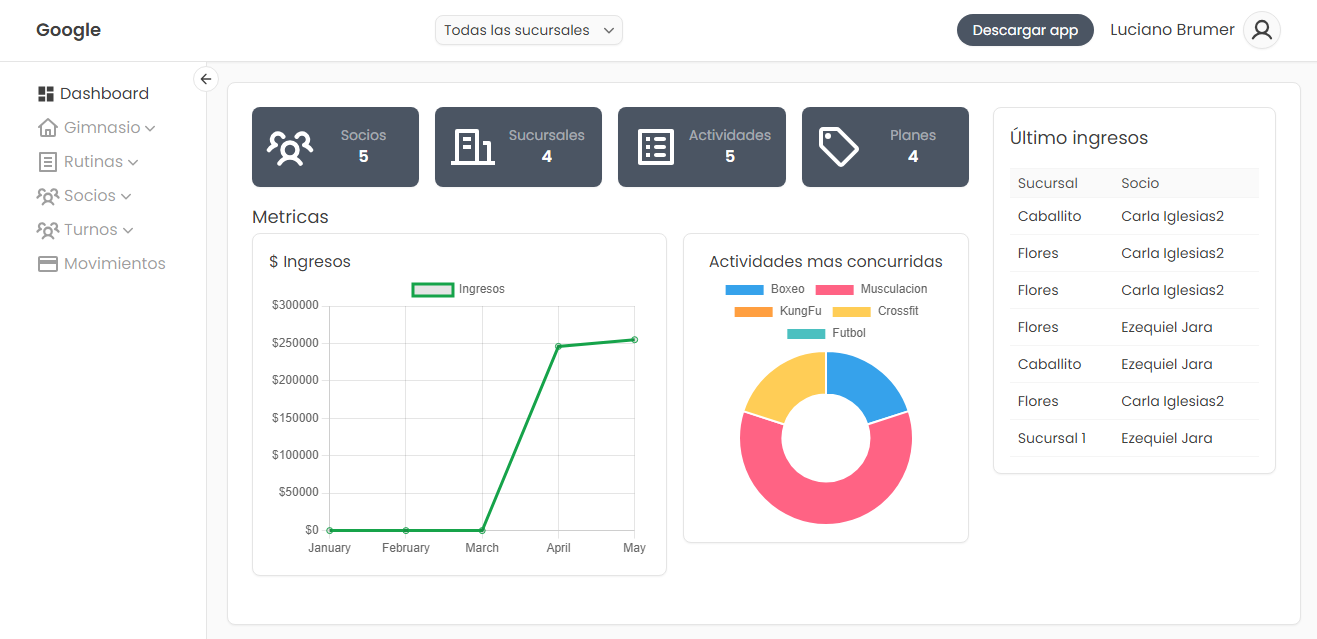Open the Todas las sucursales dropdown
Image resolution: width=1317 pixels, height=639 pixels.
point(529,30)
